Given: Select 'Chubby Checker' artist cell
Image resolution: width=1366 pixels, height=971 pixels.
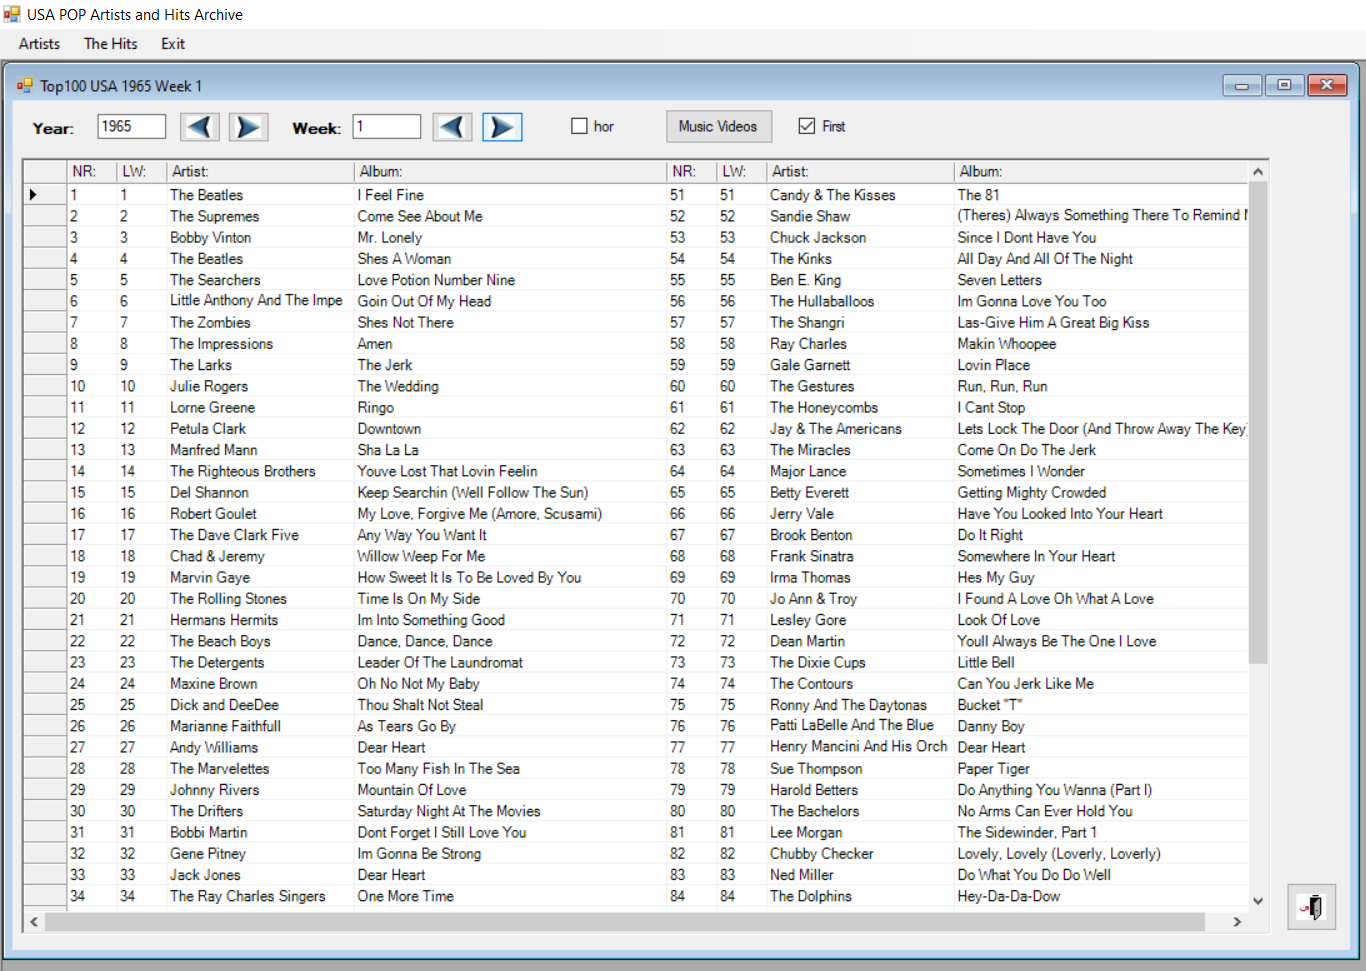Looking at the screenshot, I should coord(860,854).
